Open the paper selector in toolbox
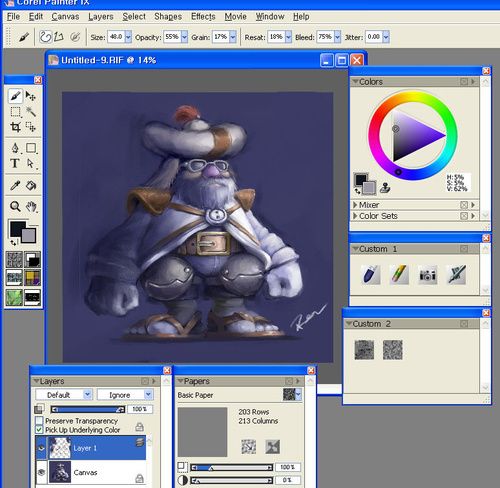Screen dimensions: 500x488 coord(14,260)
